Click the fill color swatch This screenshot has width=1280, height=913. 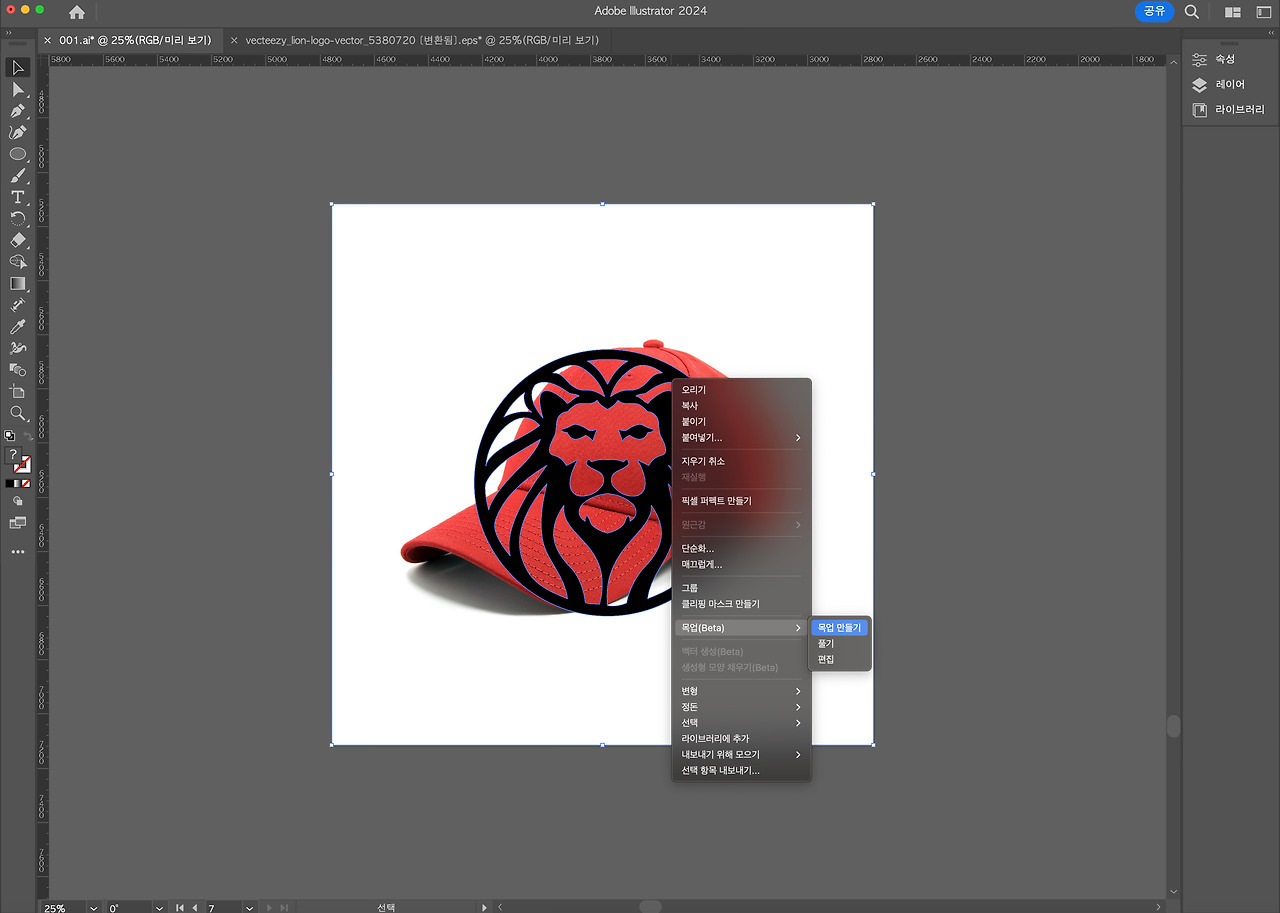[13, 455]
